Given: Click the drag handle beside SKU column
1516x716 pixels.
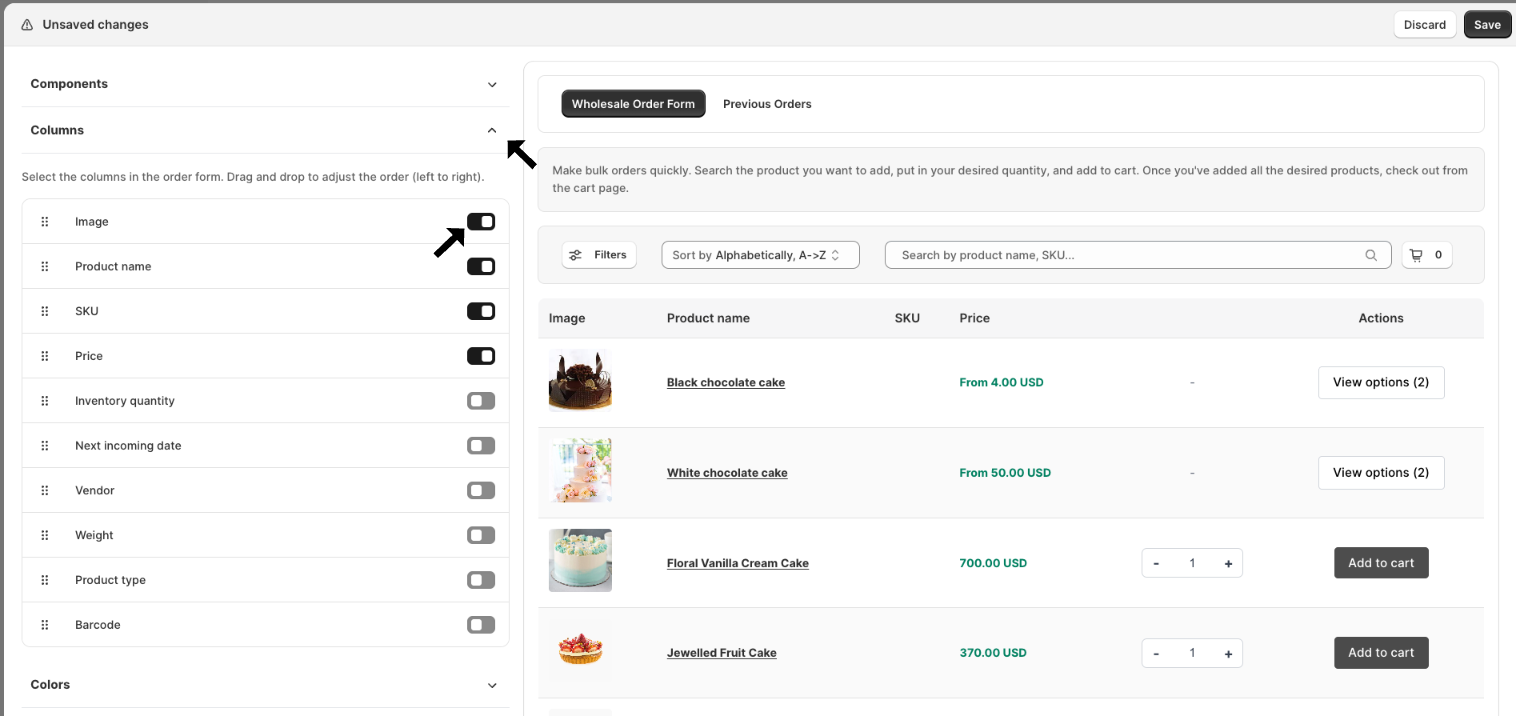Looking at the screenshot, I should [x=44, y=312].
